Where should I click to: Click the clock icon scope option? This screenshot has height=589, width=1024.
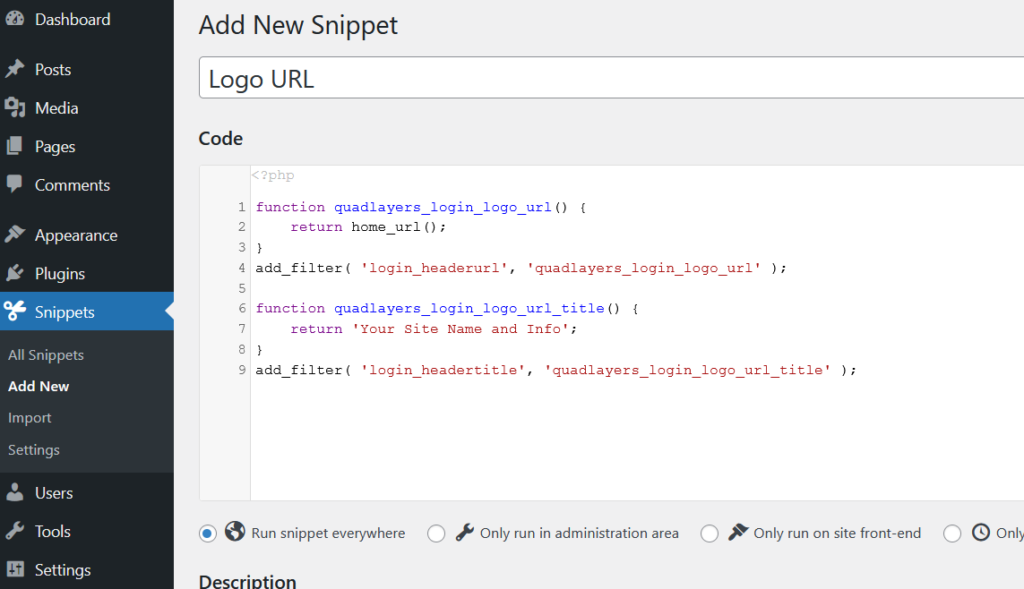click(x=981, y=532)
